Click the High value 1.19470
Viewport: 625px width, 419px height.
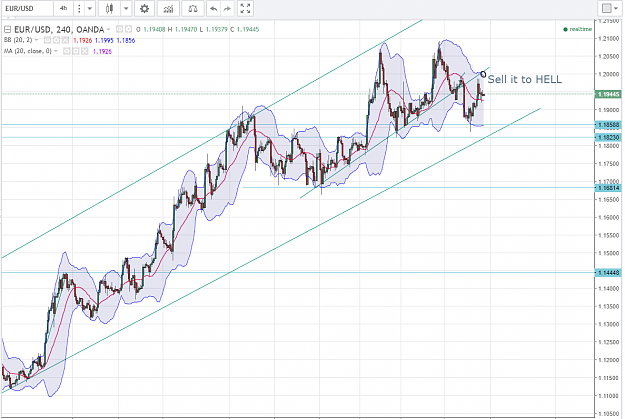pyautogui.click(x=186, y=30)
